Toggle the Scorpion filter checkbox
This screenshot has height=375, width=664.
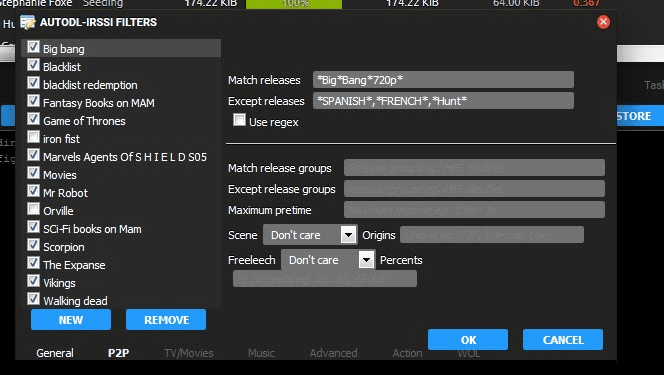pyautogui.click(x=33, y=245)
